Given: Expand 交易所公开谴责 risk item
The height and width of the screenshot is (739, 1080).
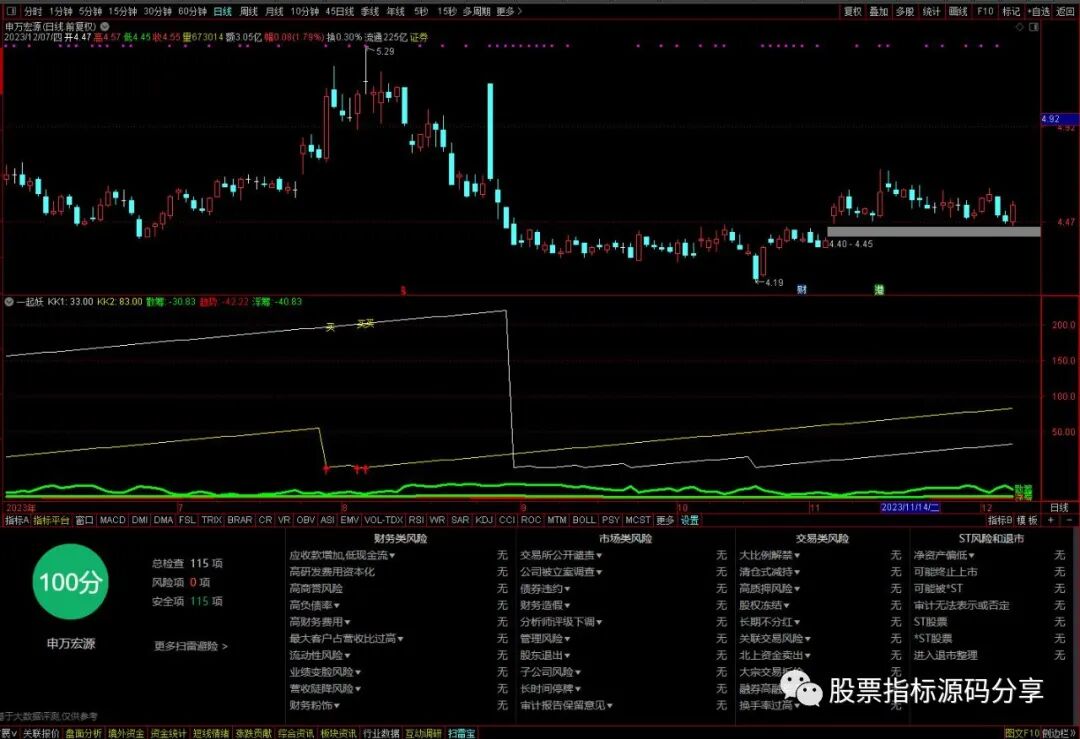Looking at the screenshot, I should coord(561,555).
